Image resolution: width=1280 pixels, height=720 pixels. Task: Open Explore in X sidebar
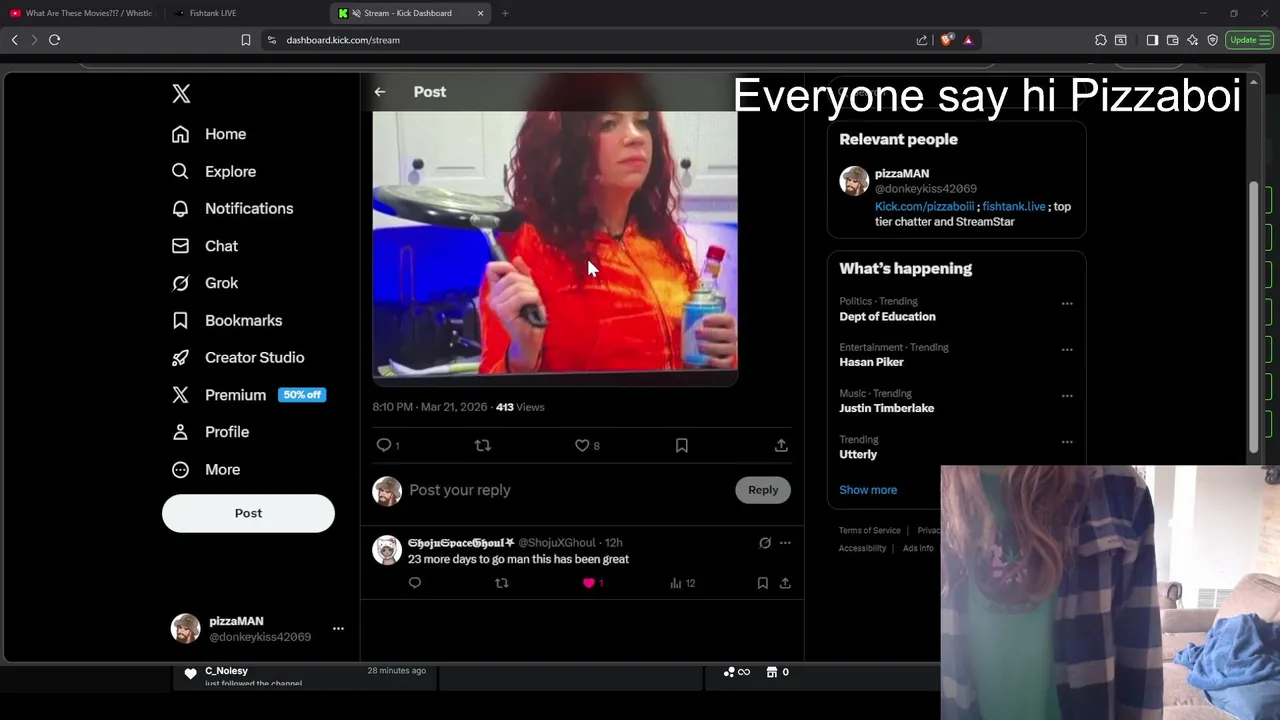(214, 171)
